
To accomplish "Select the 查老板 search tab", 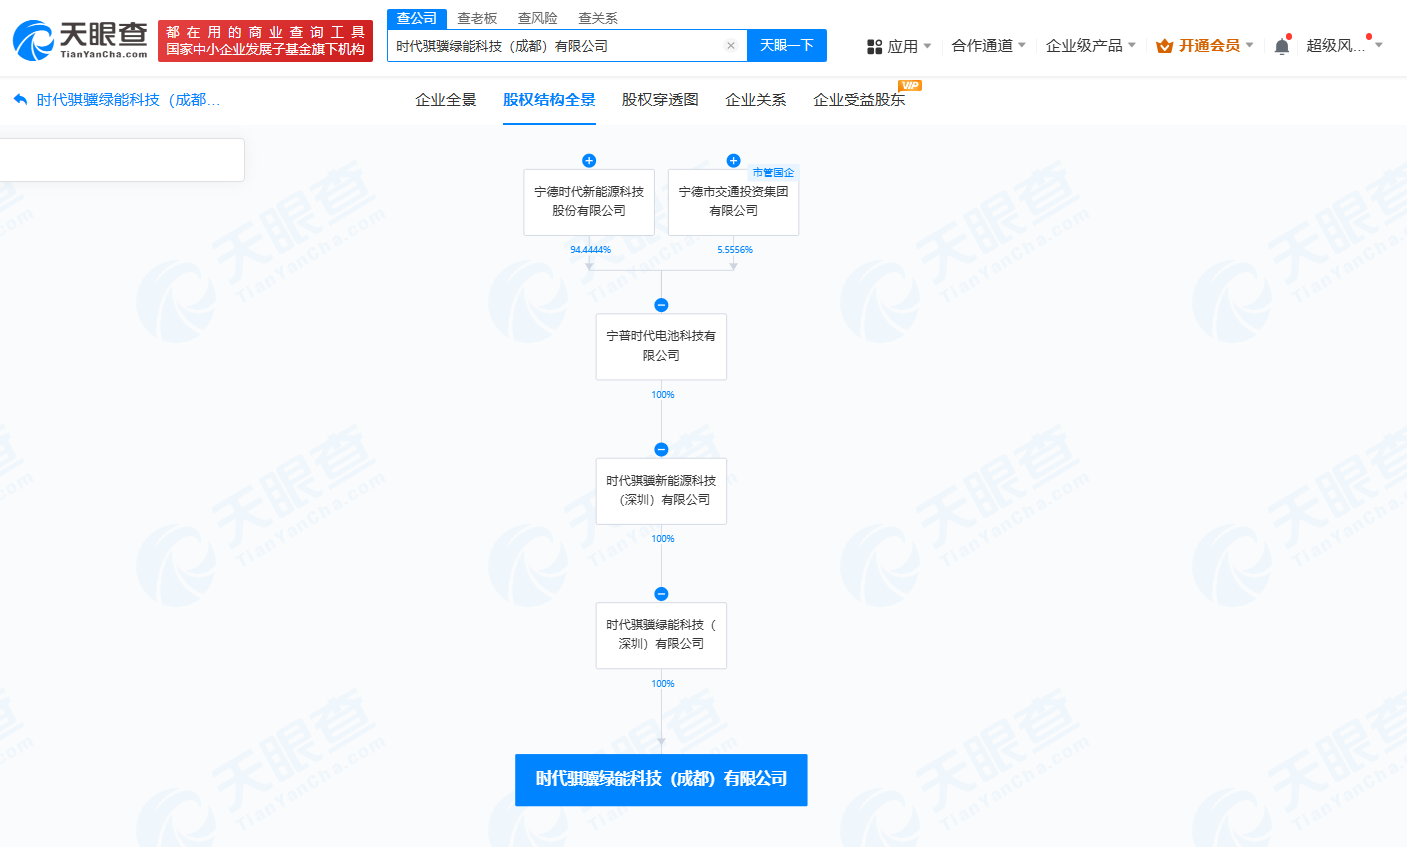I will coord(477,18).
